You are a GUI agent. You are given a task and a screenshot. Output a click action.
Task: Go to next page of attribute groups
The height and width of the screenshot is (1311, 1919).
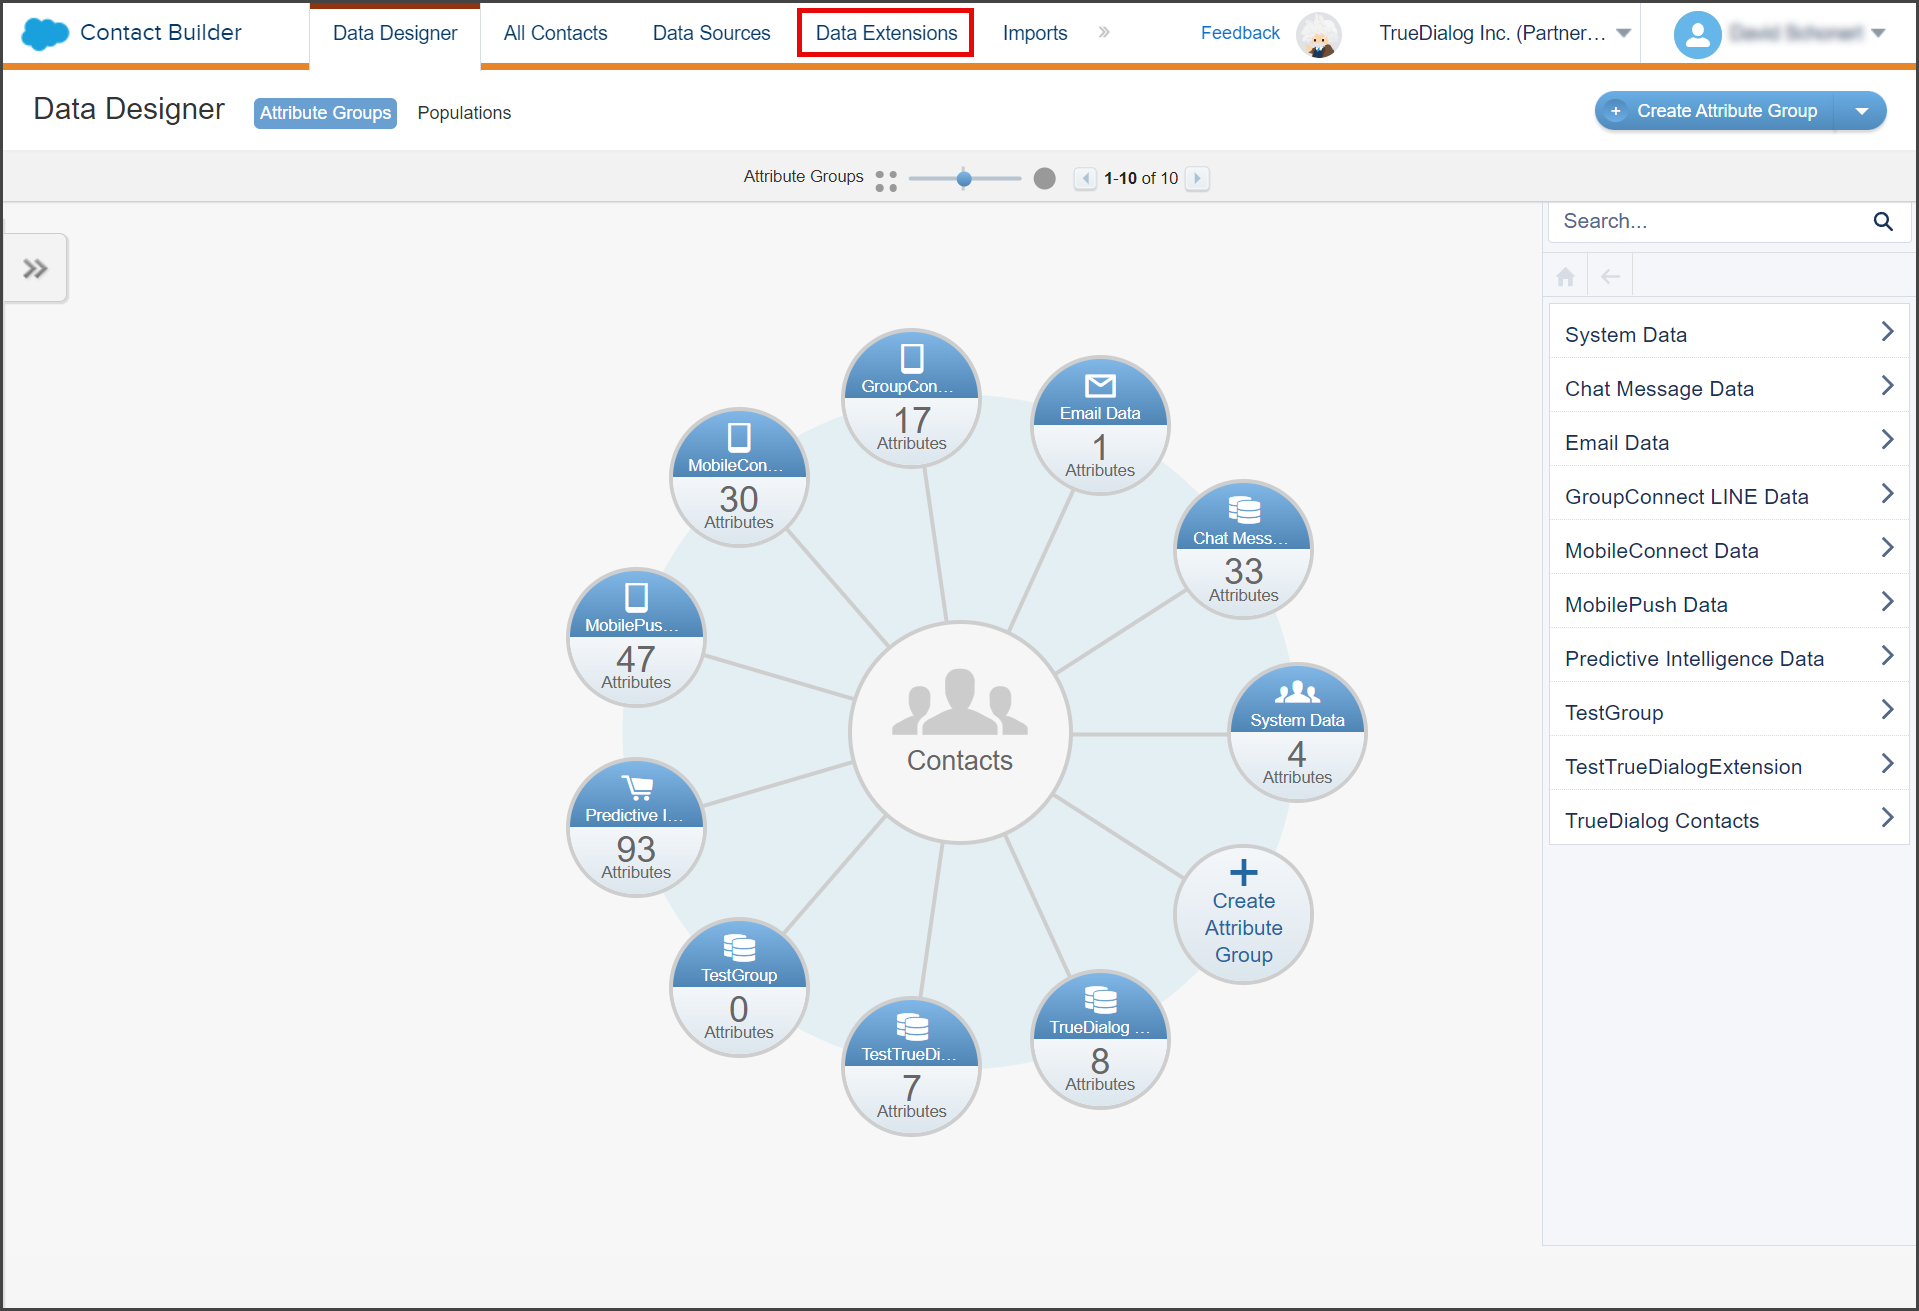(1198, 178)
